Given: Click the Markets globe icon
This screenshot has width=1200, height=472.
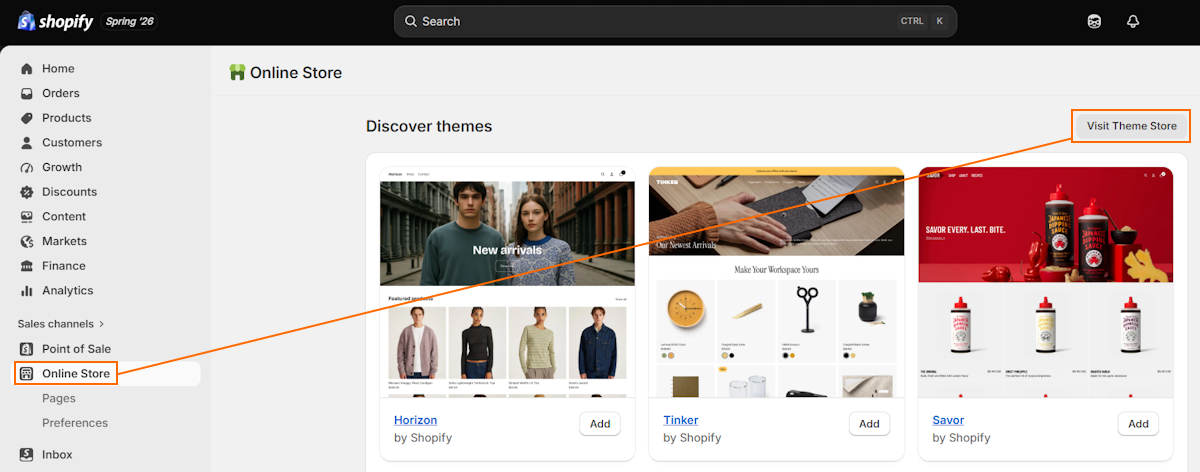Looking at the screenshot, I should [x=27, y=241].
